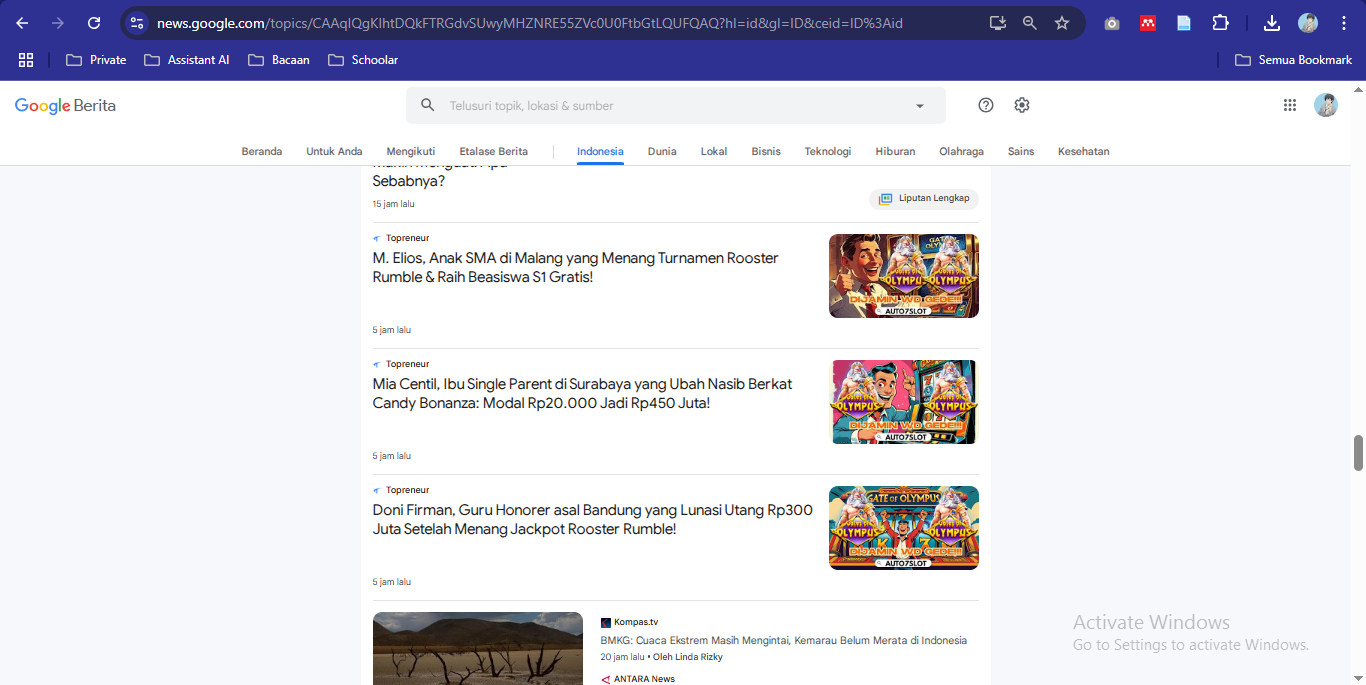The height and width of the screenshot is (685, 1366).
Task: Open Chrome three-dot menu
Action: [x=1344, y=23]
